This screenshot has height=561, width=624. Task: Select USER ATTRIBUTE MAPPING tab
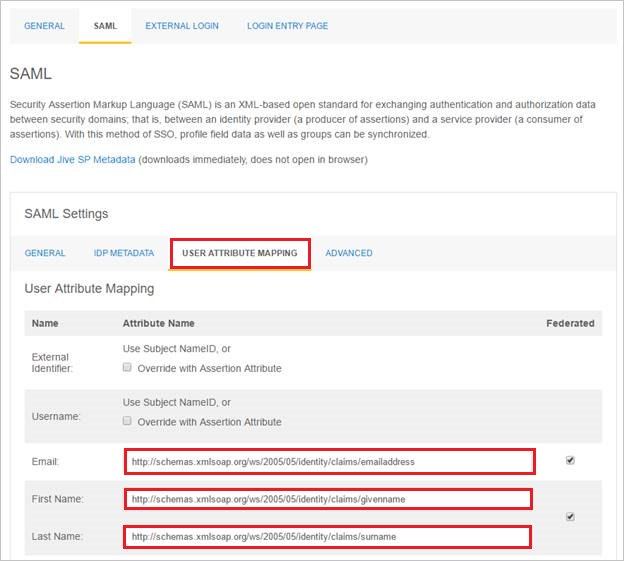coord(240,253)
